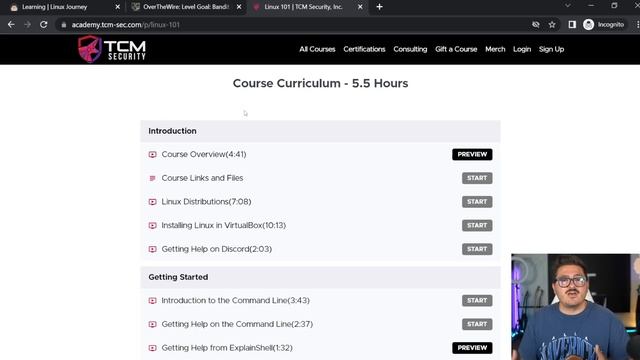Open the Course Links and Files lesson
The height and width of the screenshot is (360, 640).
pyautogui.click(x=202, y=178)
